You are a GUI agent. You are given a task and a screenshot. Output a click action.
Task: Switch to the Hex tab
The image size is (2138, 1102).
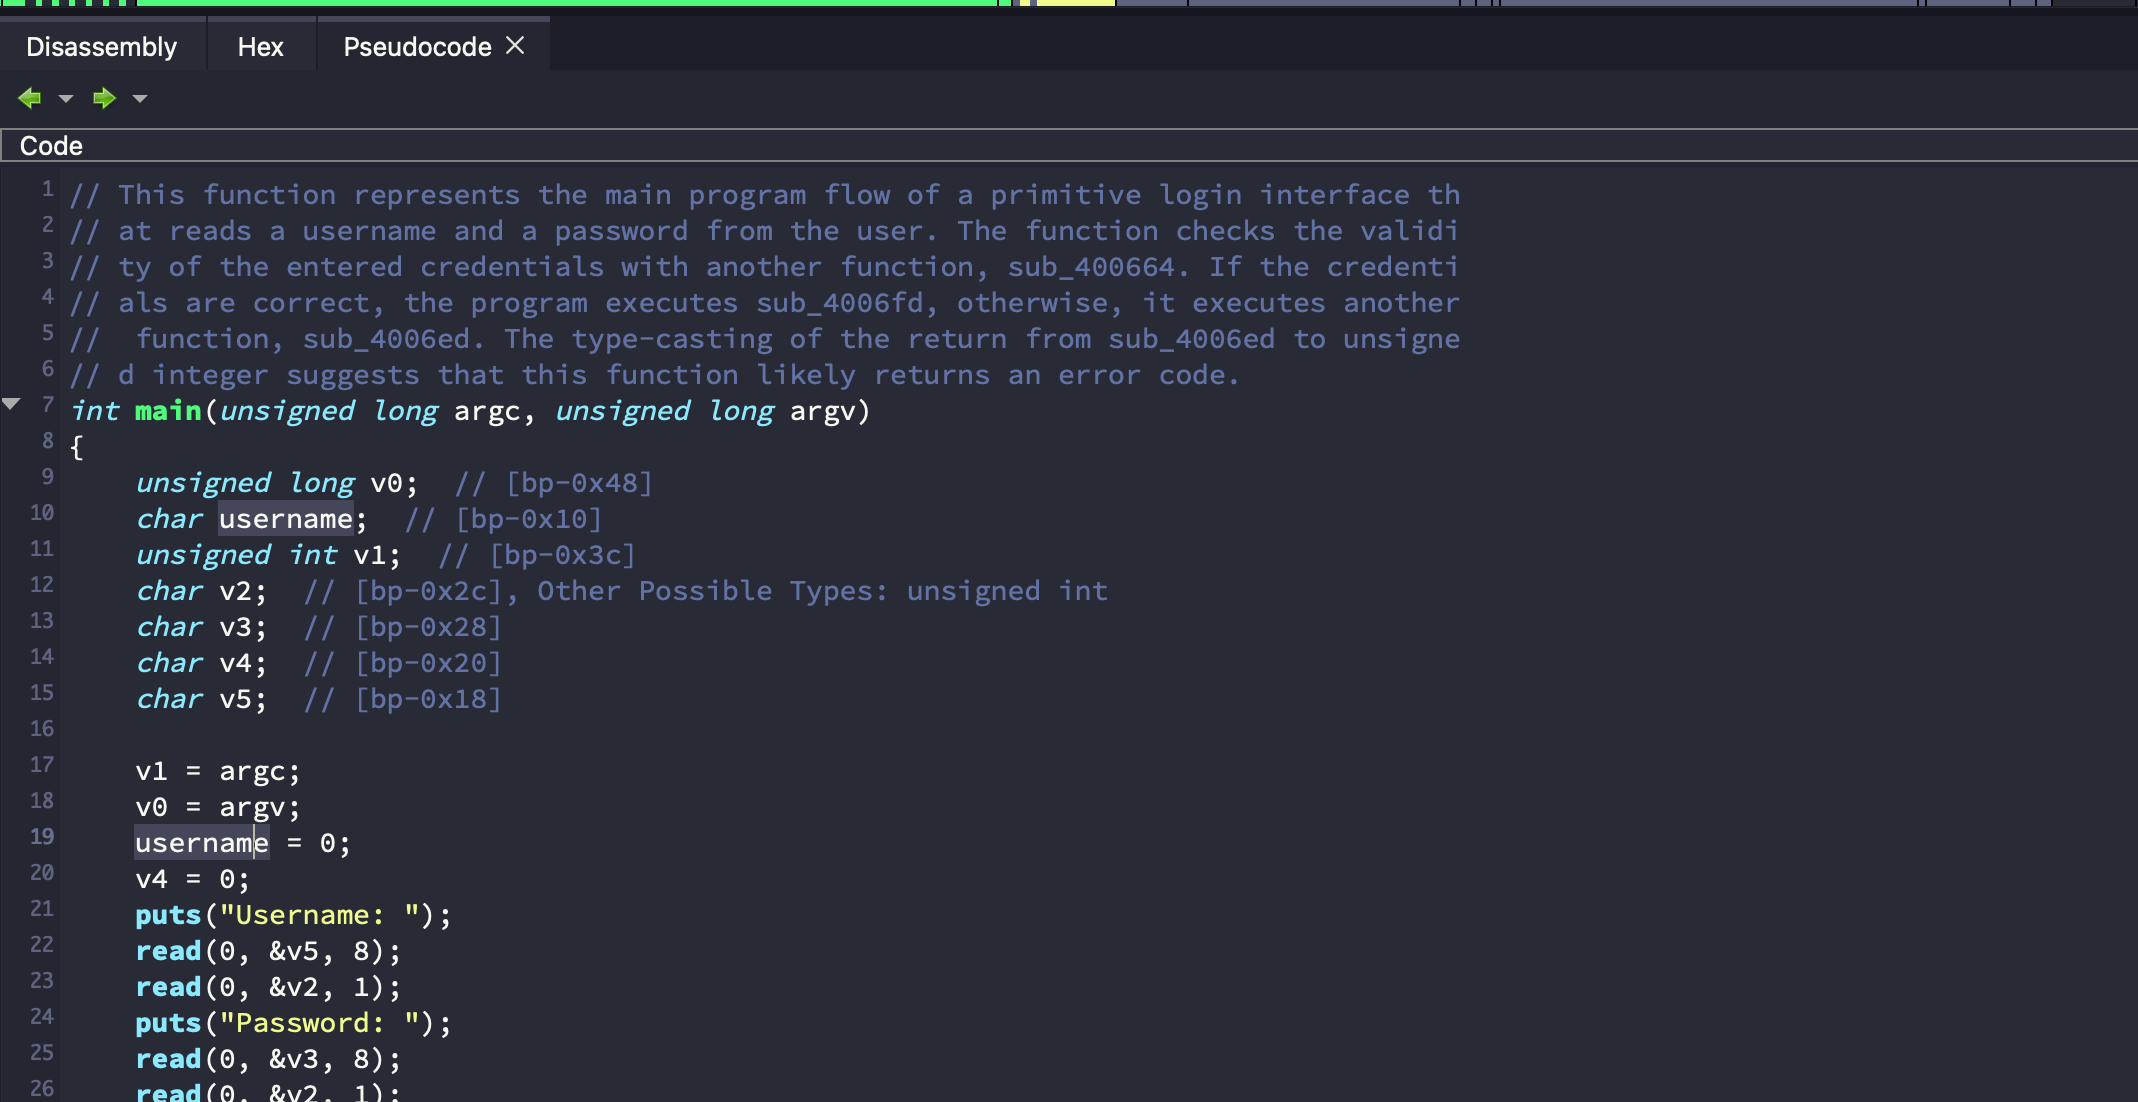[x=260, y=47]
